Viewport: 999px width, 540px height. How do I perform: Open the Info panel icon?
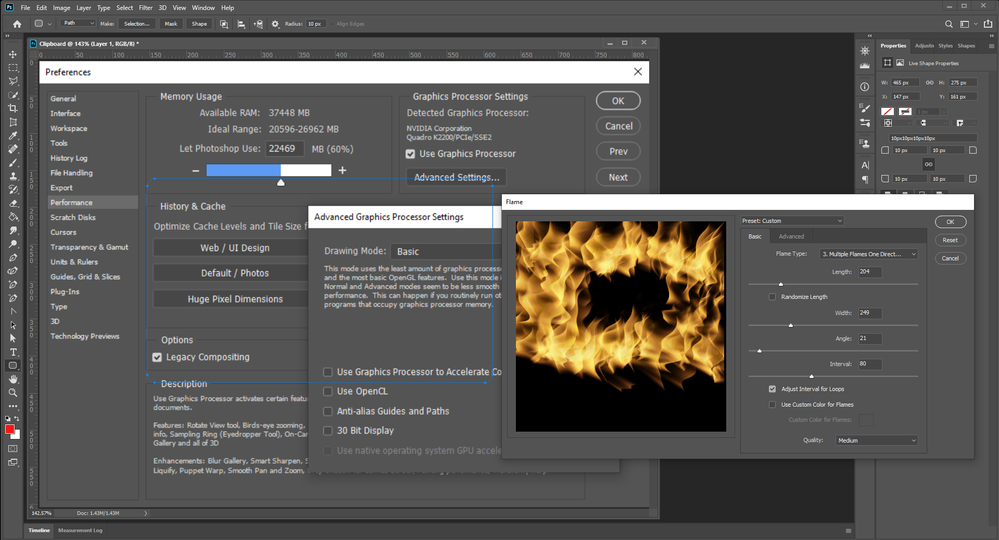pos(865,87)
